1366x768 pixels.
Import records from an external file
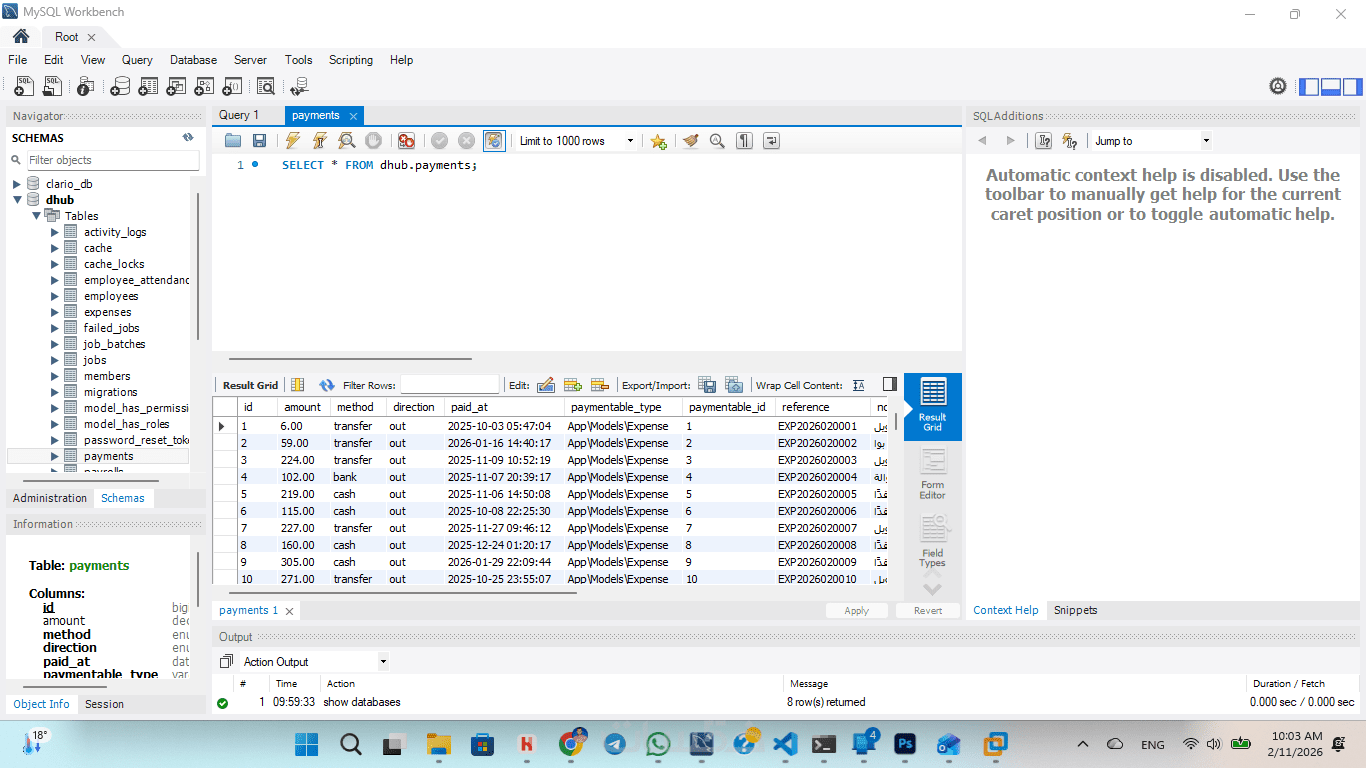pos(734,385)
